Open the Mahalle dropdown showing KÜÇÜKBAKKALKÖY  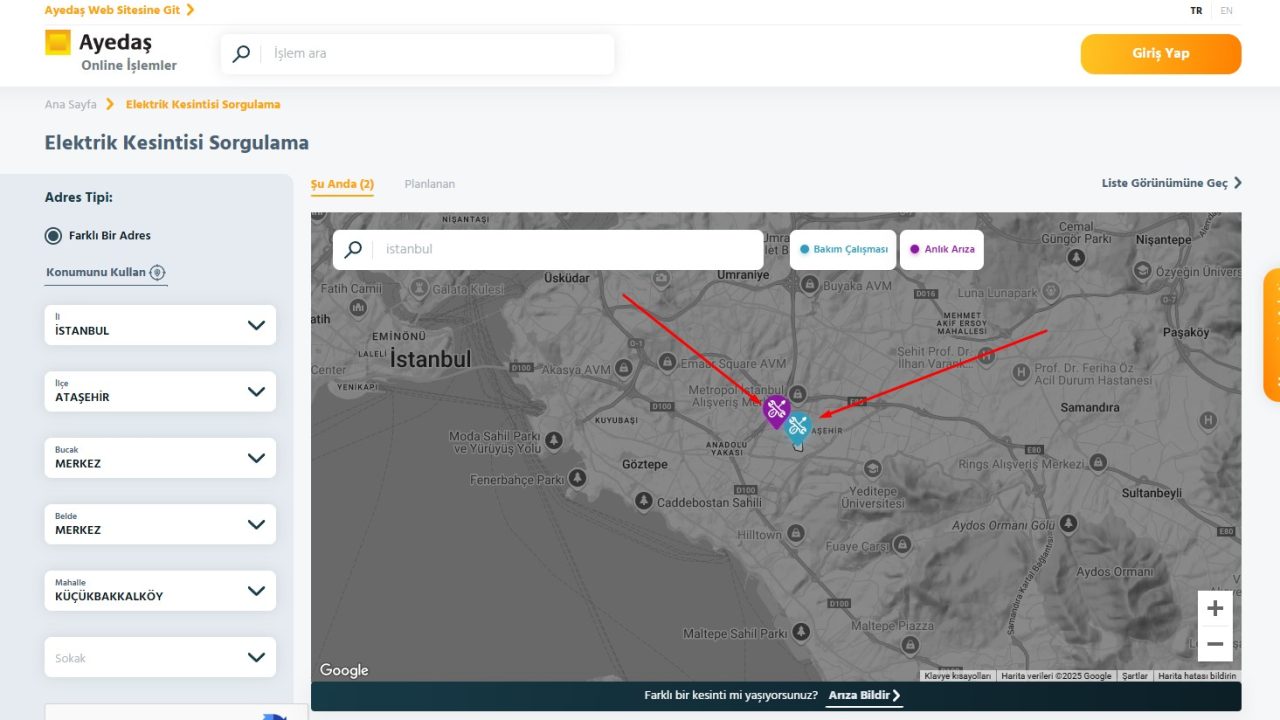[x=160, y=591]
